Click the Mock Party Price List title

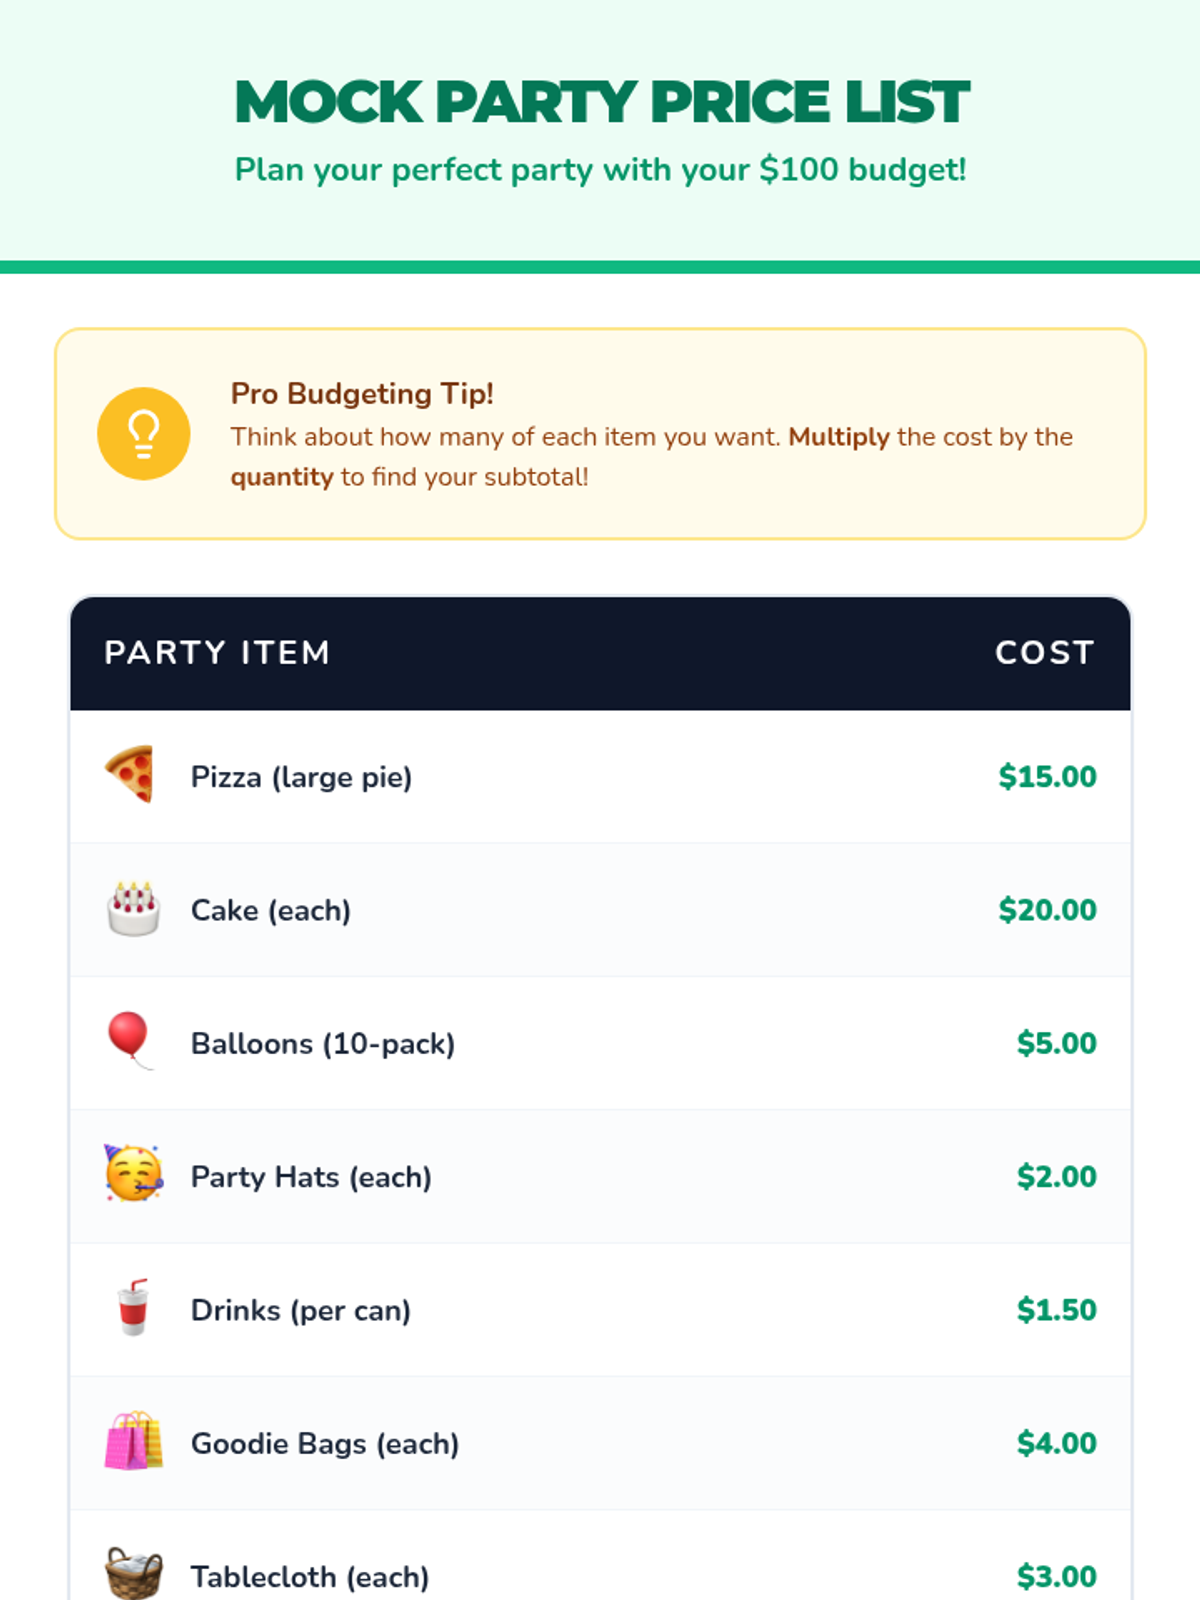click(601, 102)
